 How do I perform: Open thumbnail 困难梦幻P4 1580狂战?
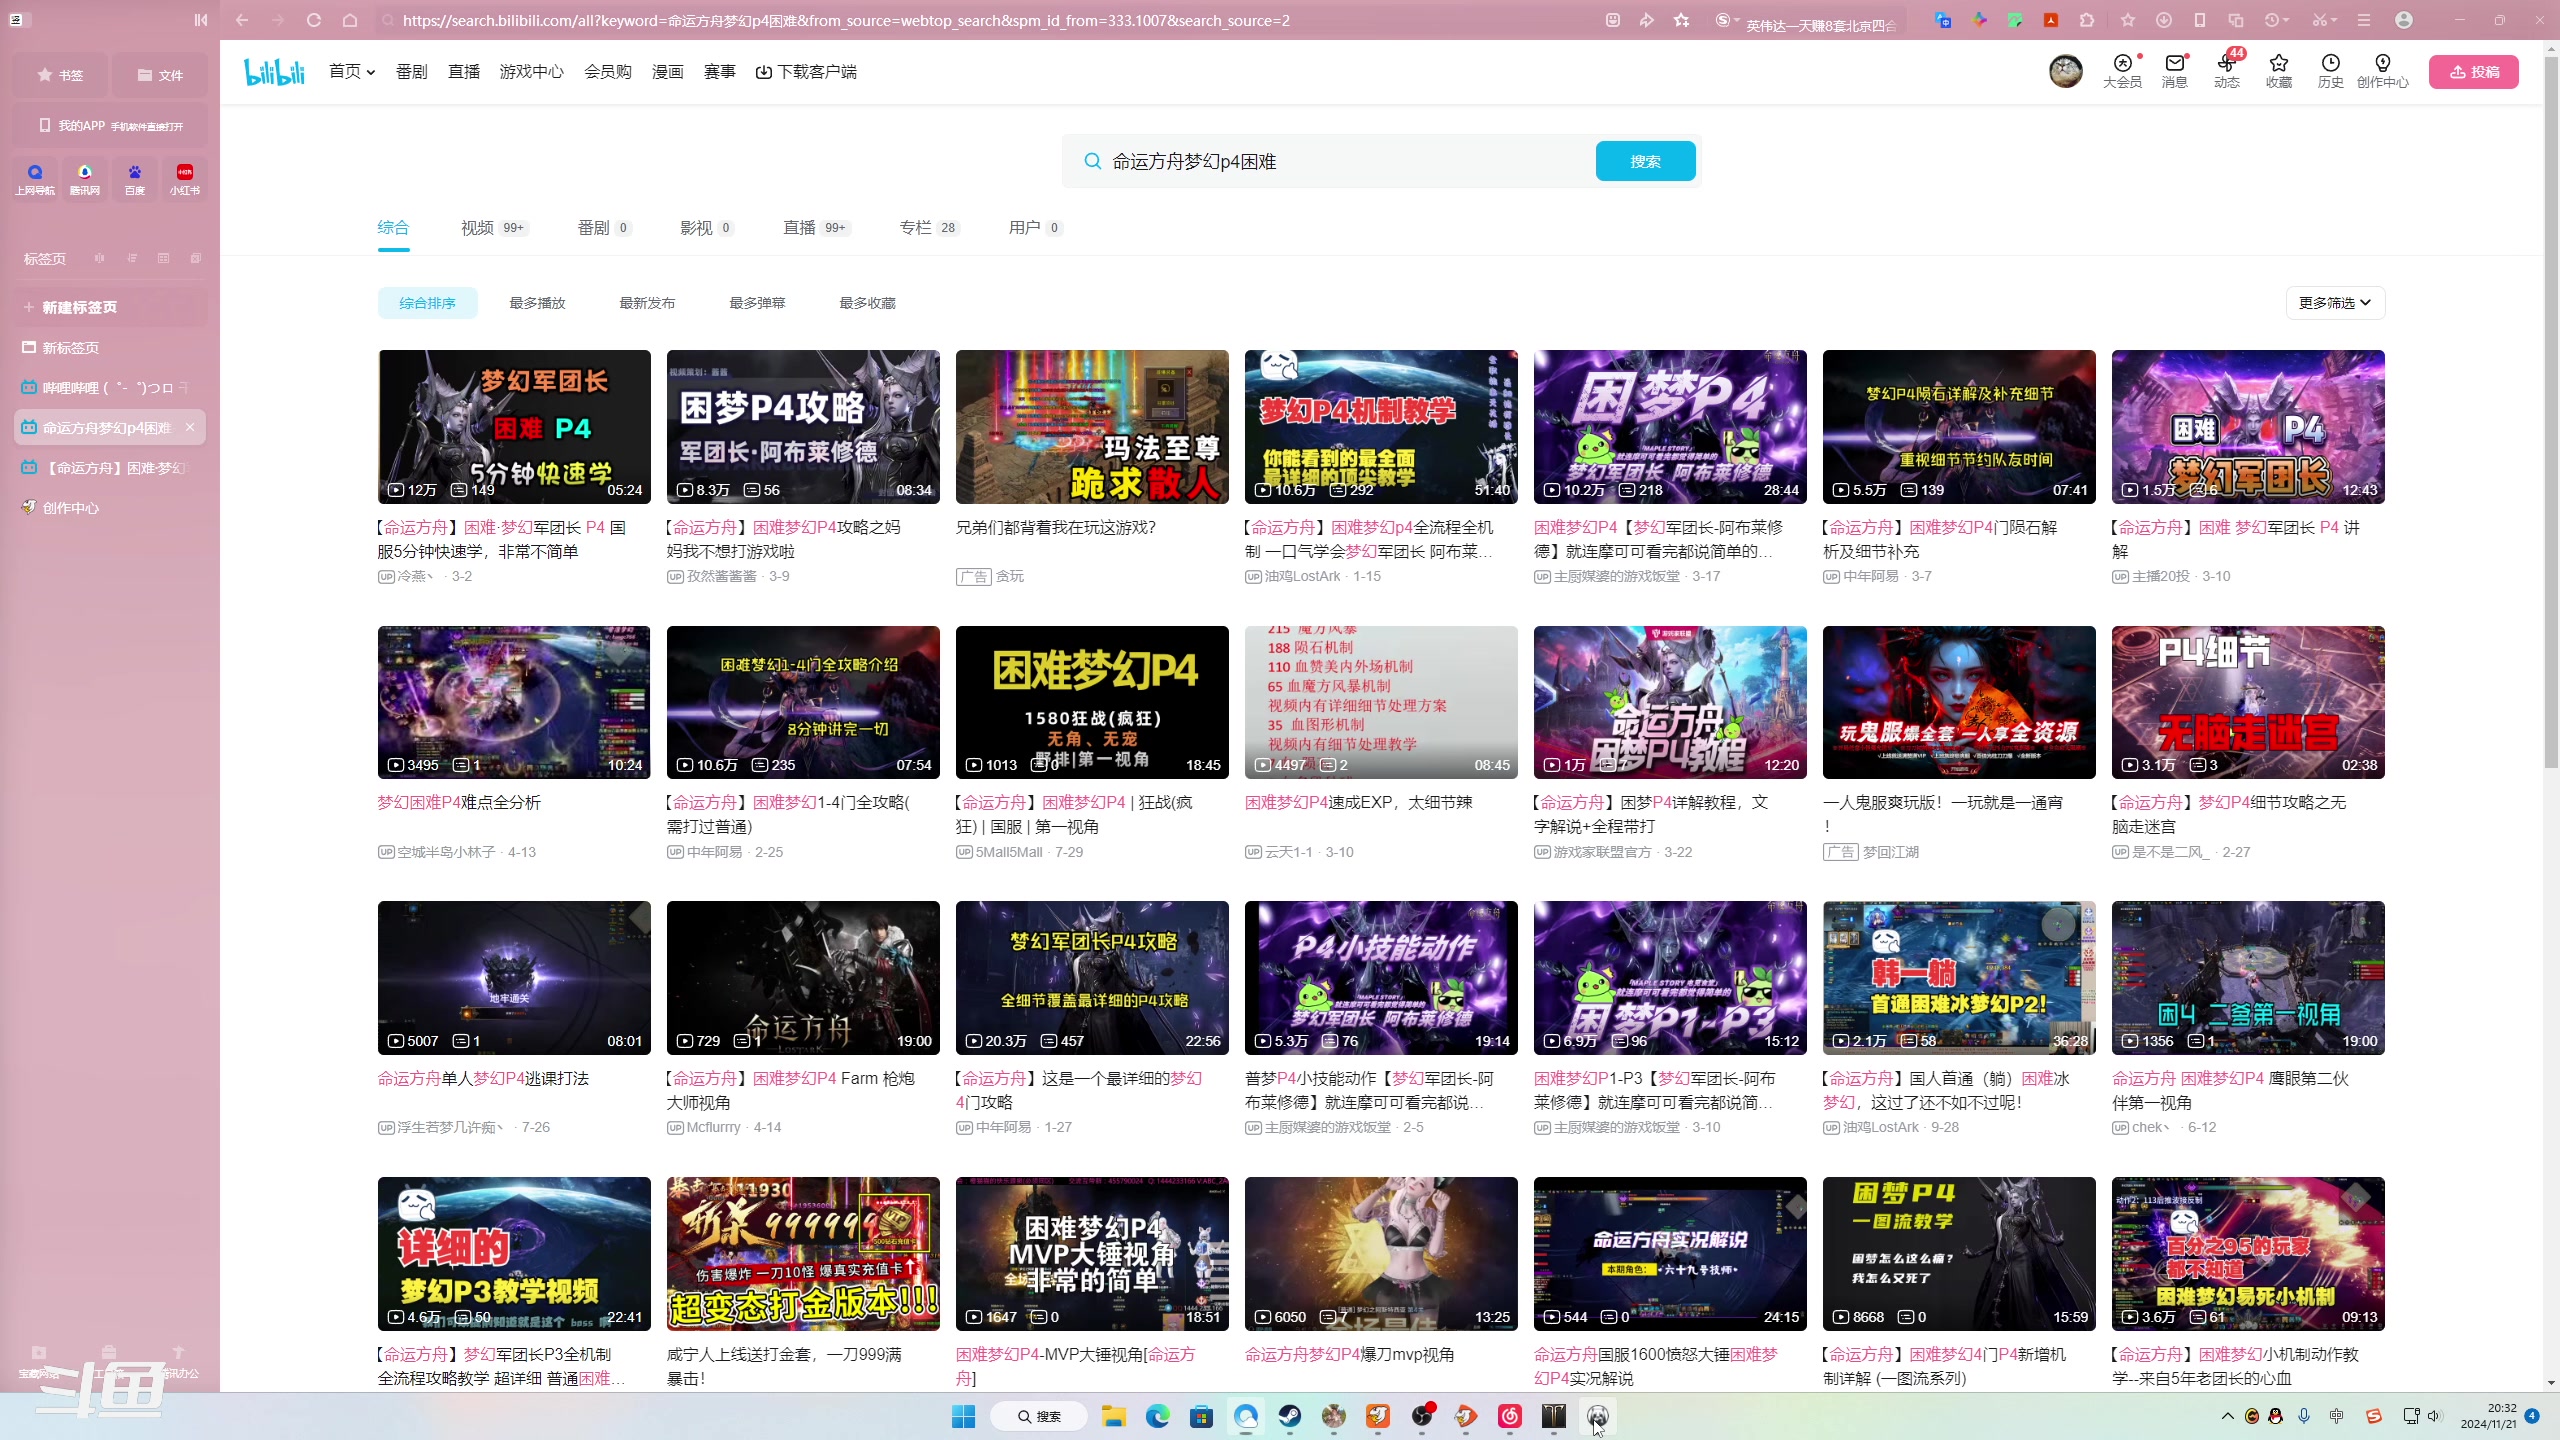point(1092,702)
